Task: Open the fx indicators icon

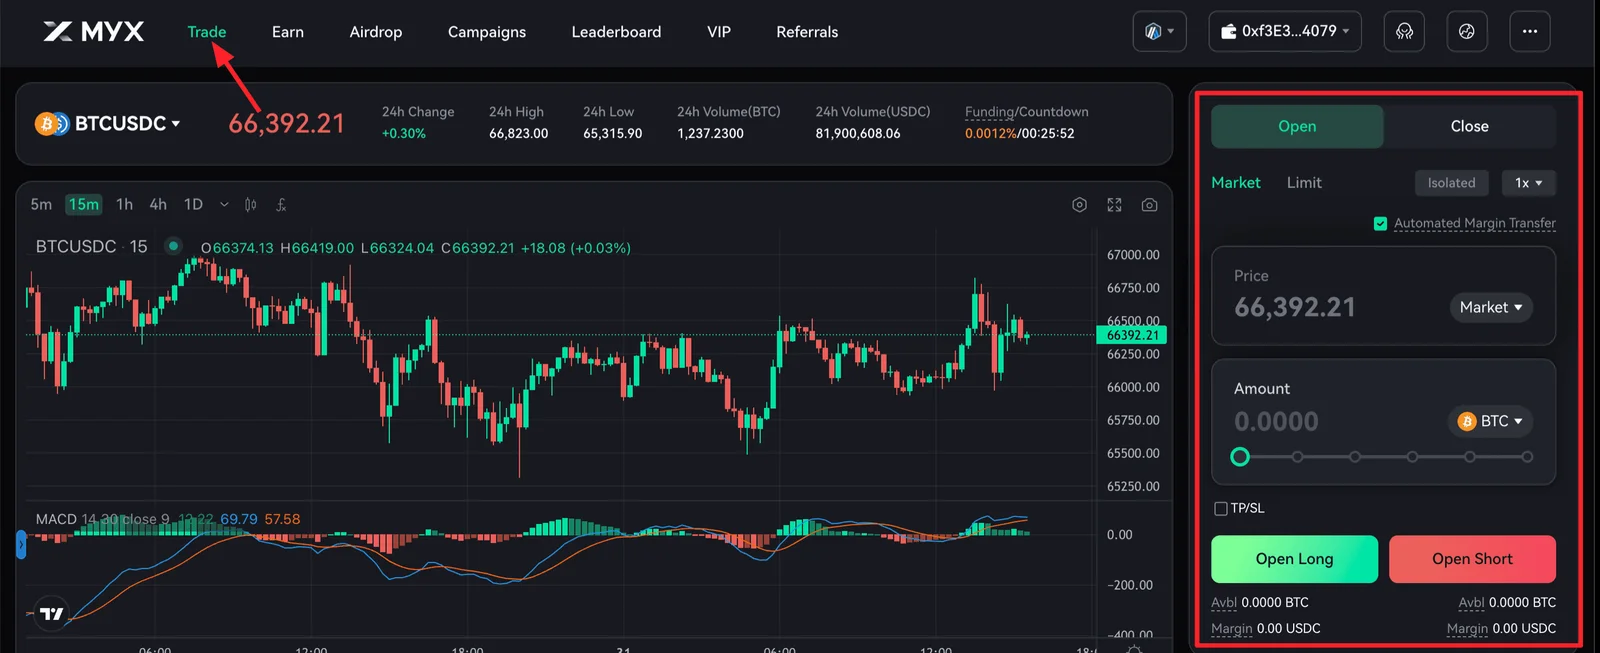Action: click(281, 205)
